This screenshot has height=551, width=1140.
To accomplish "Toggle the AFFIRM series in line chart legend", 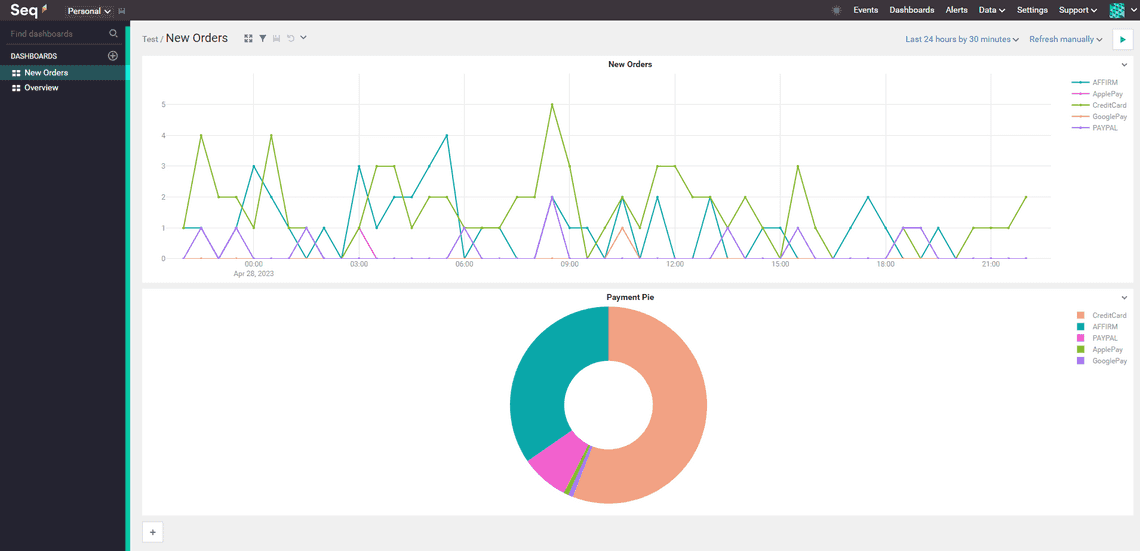I will pyautogui.click(x=1105, y=82).
